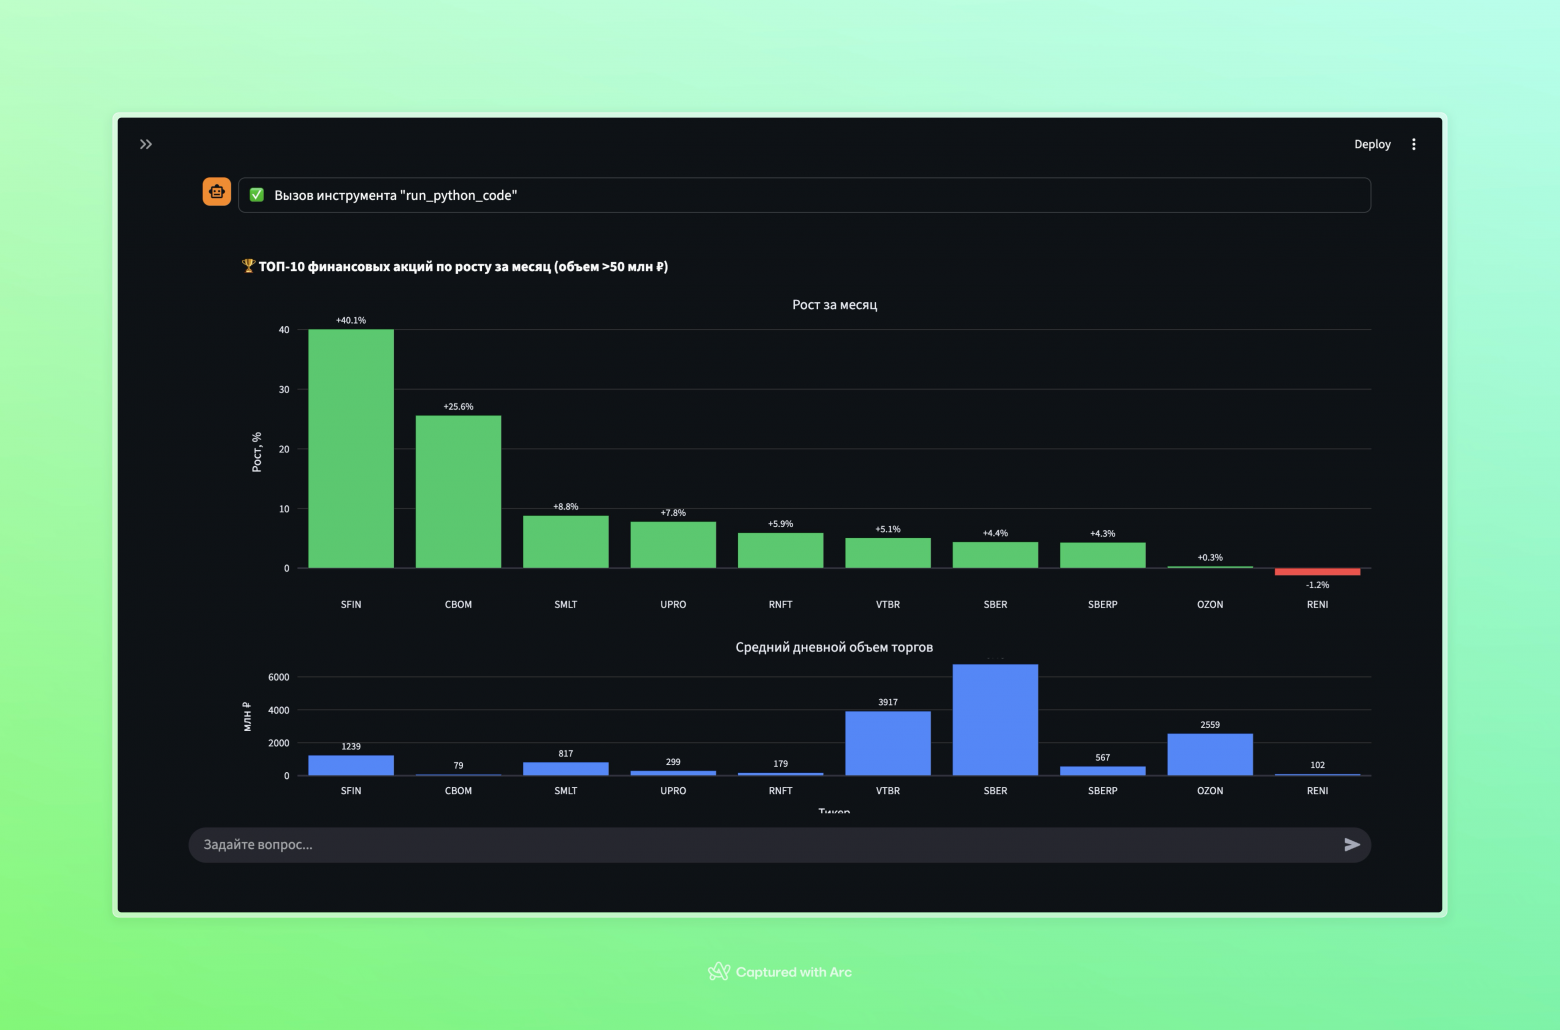Click the "+5.1%" value label
The height and width of the screenshot is (1030, 1560).
[888, 529]
